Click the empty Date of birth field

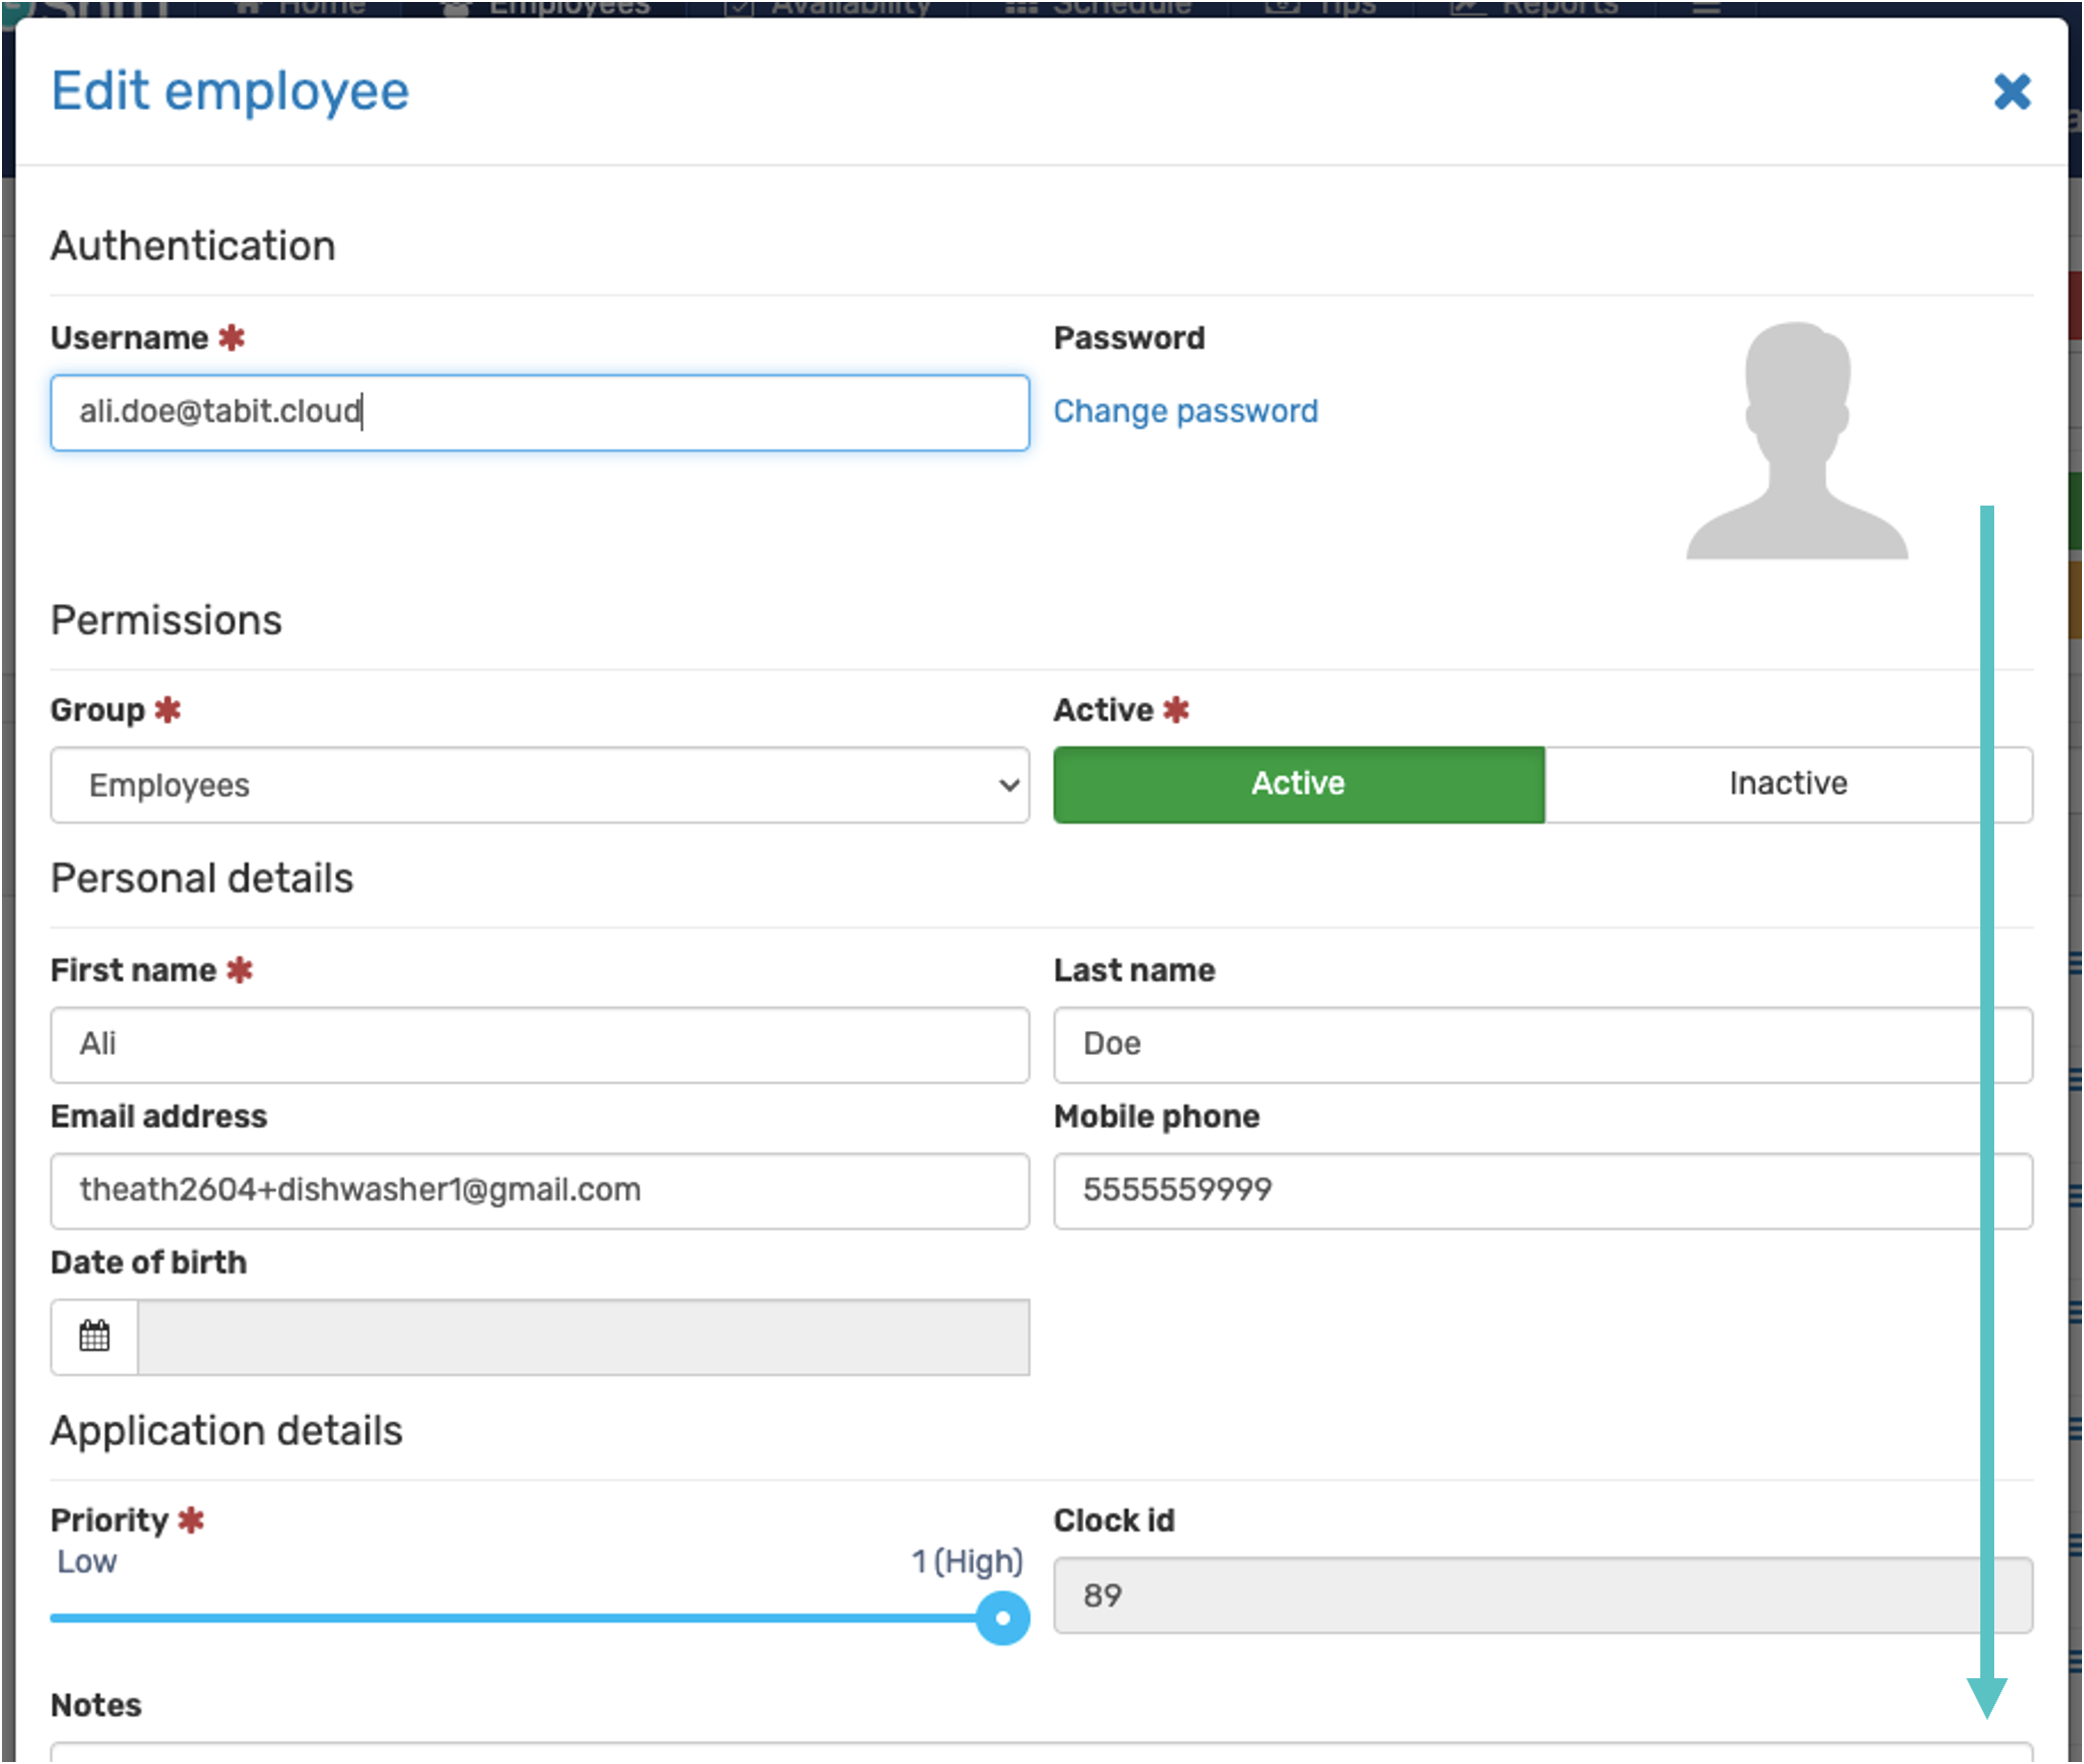583,1337
